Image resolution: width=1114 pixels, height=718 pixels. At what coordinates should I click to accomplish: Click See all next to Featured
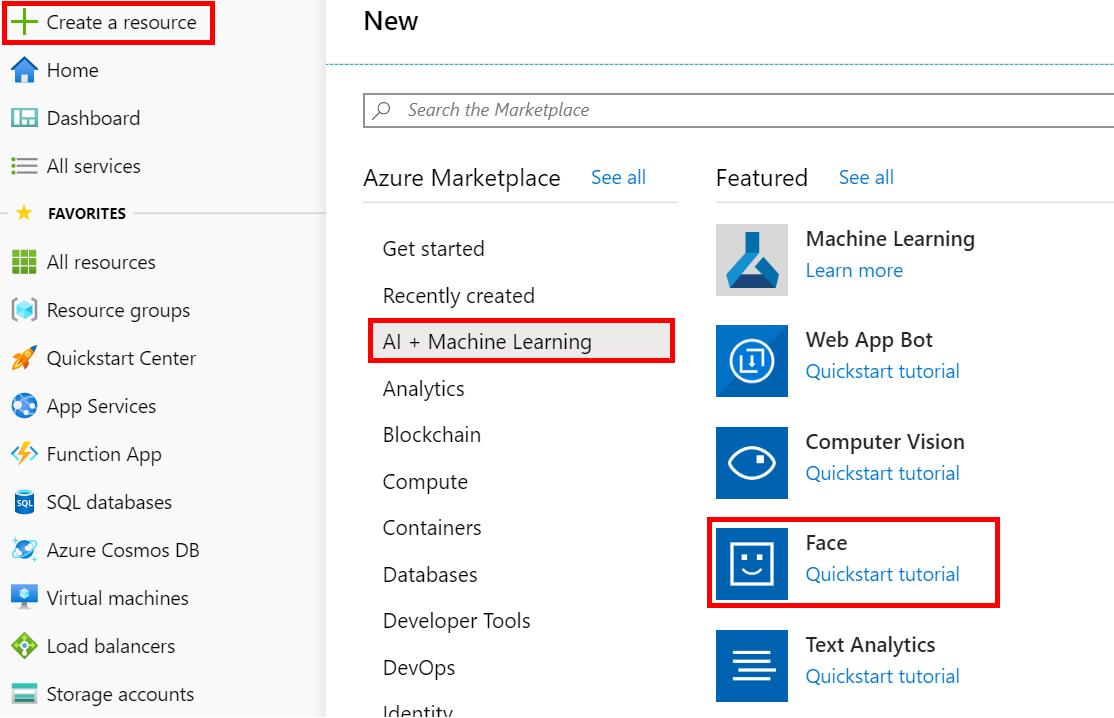(866, 178)
